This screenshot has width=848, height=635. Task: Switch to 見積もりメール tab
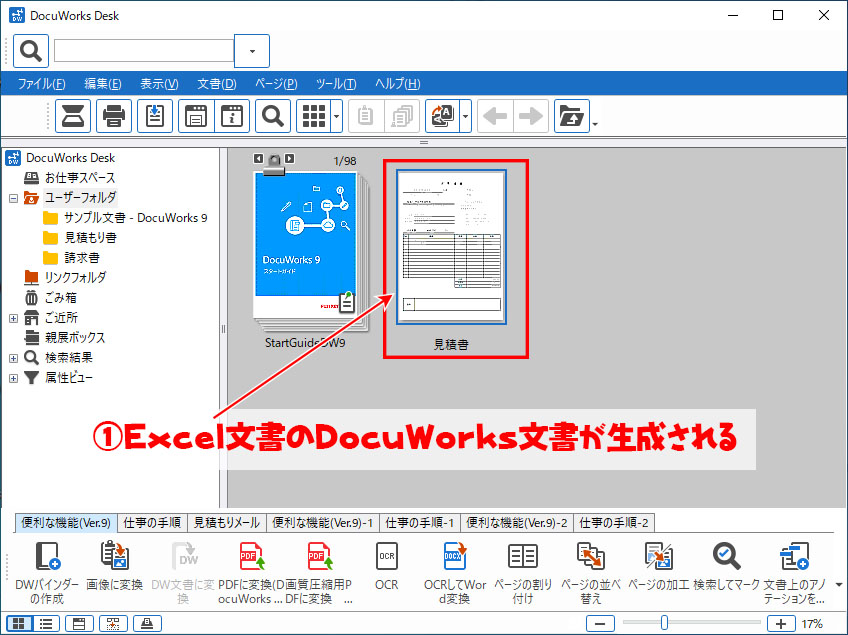click(227, 522)
